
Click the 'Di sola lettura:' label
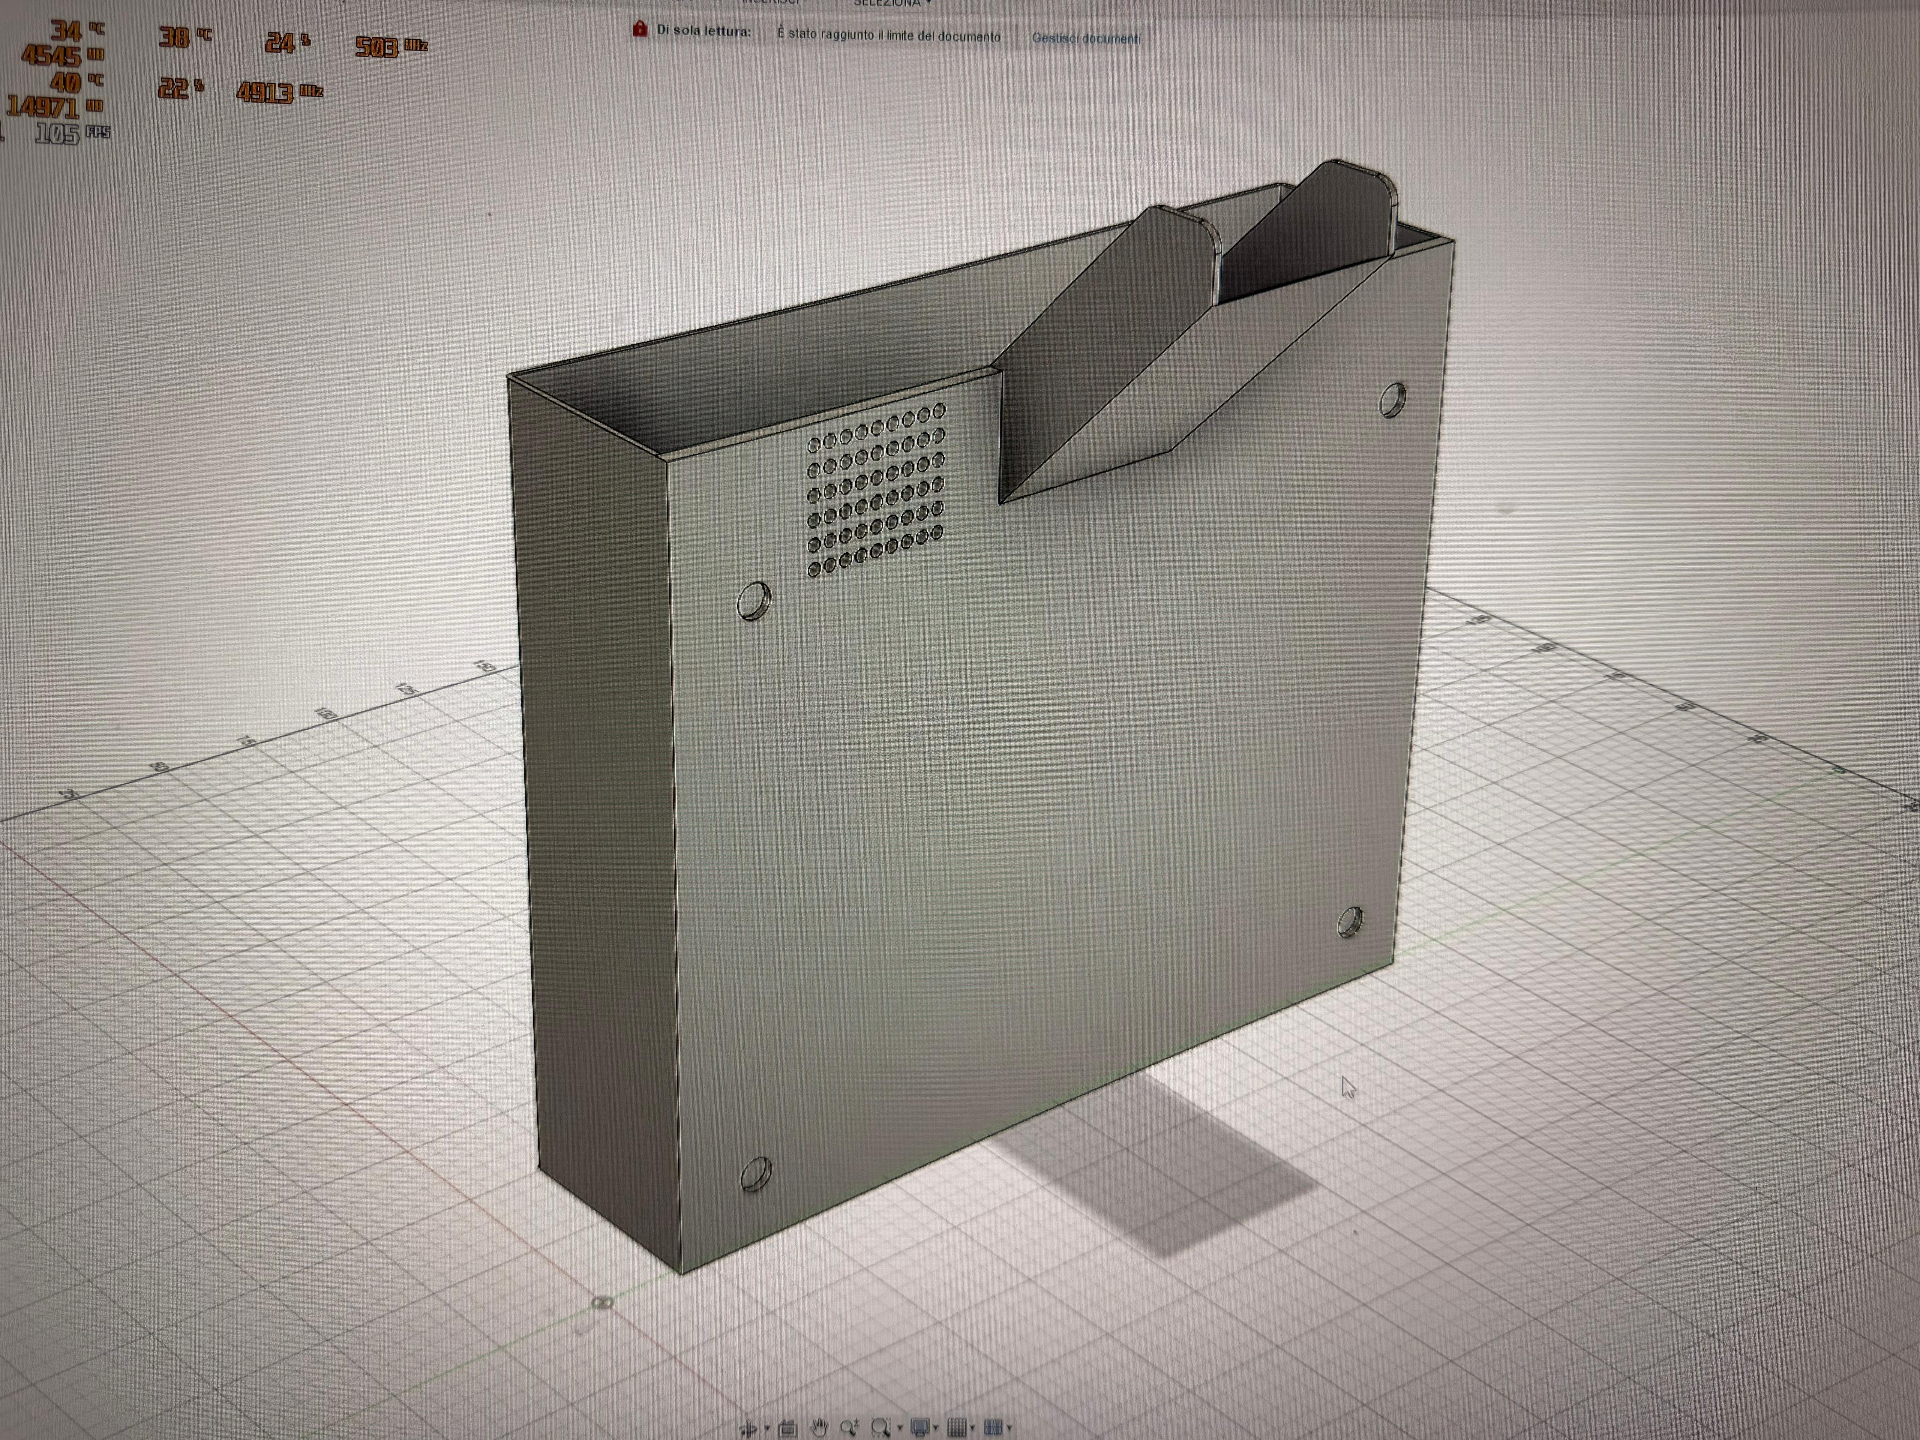(x=704, y=31)
